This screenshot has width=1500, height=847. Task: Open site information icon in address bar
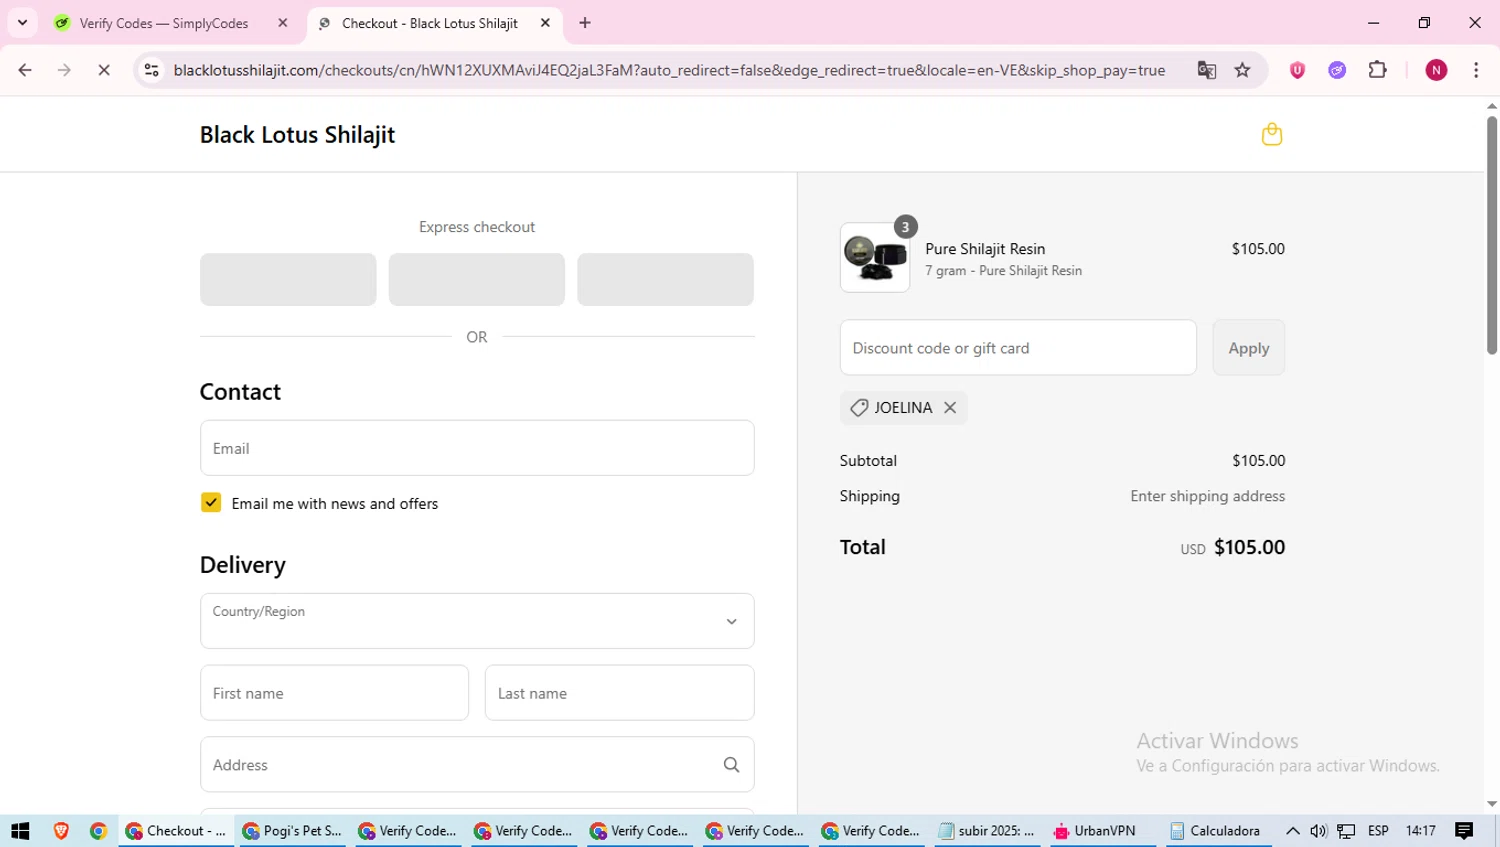click(x=151, y=70)
